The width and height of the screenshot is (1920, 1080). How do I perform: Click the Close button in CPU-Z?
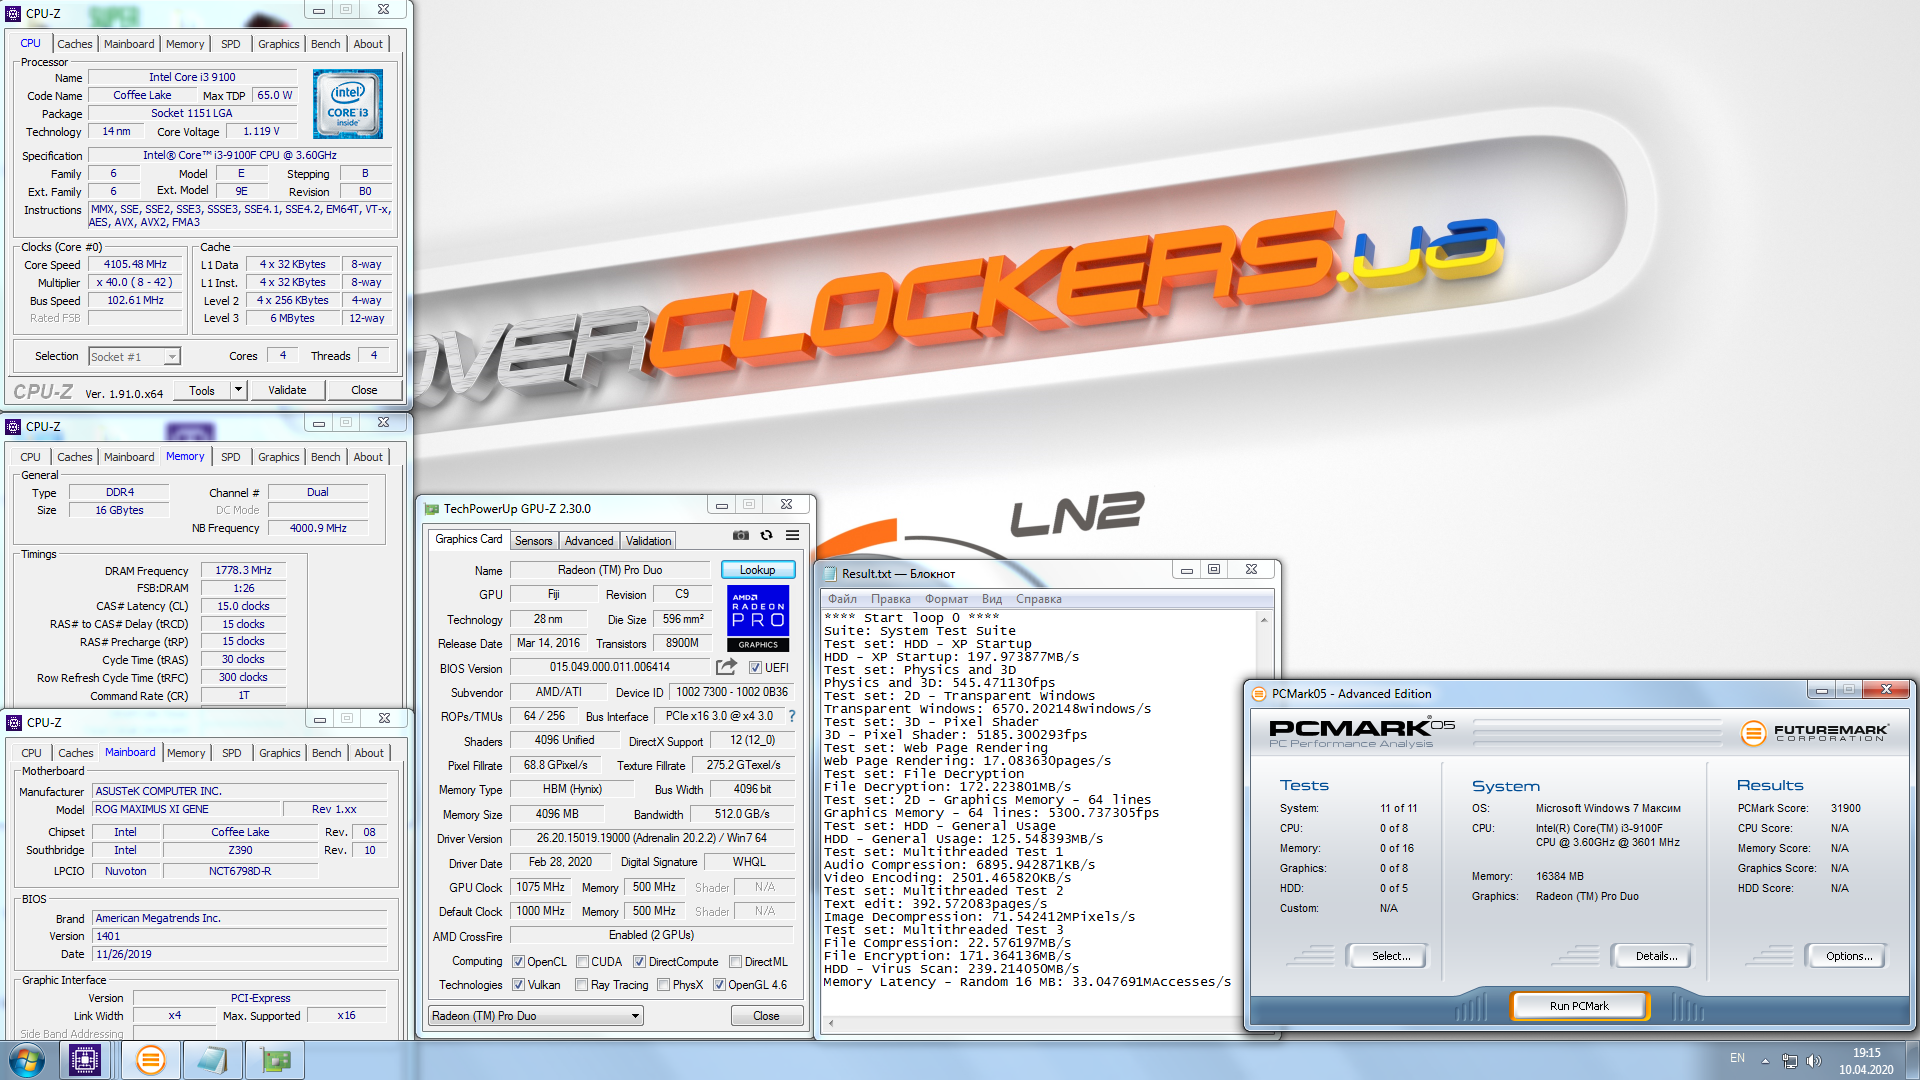click(364, 390)
